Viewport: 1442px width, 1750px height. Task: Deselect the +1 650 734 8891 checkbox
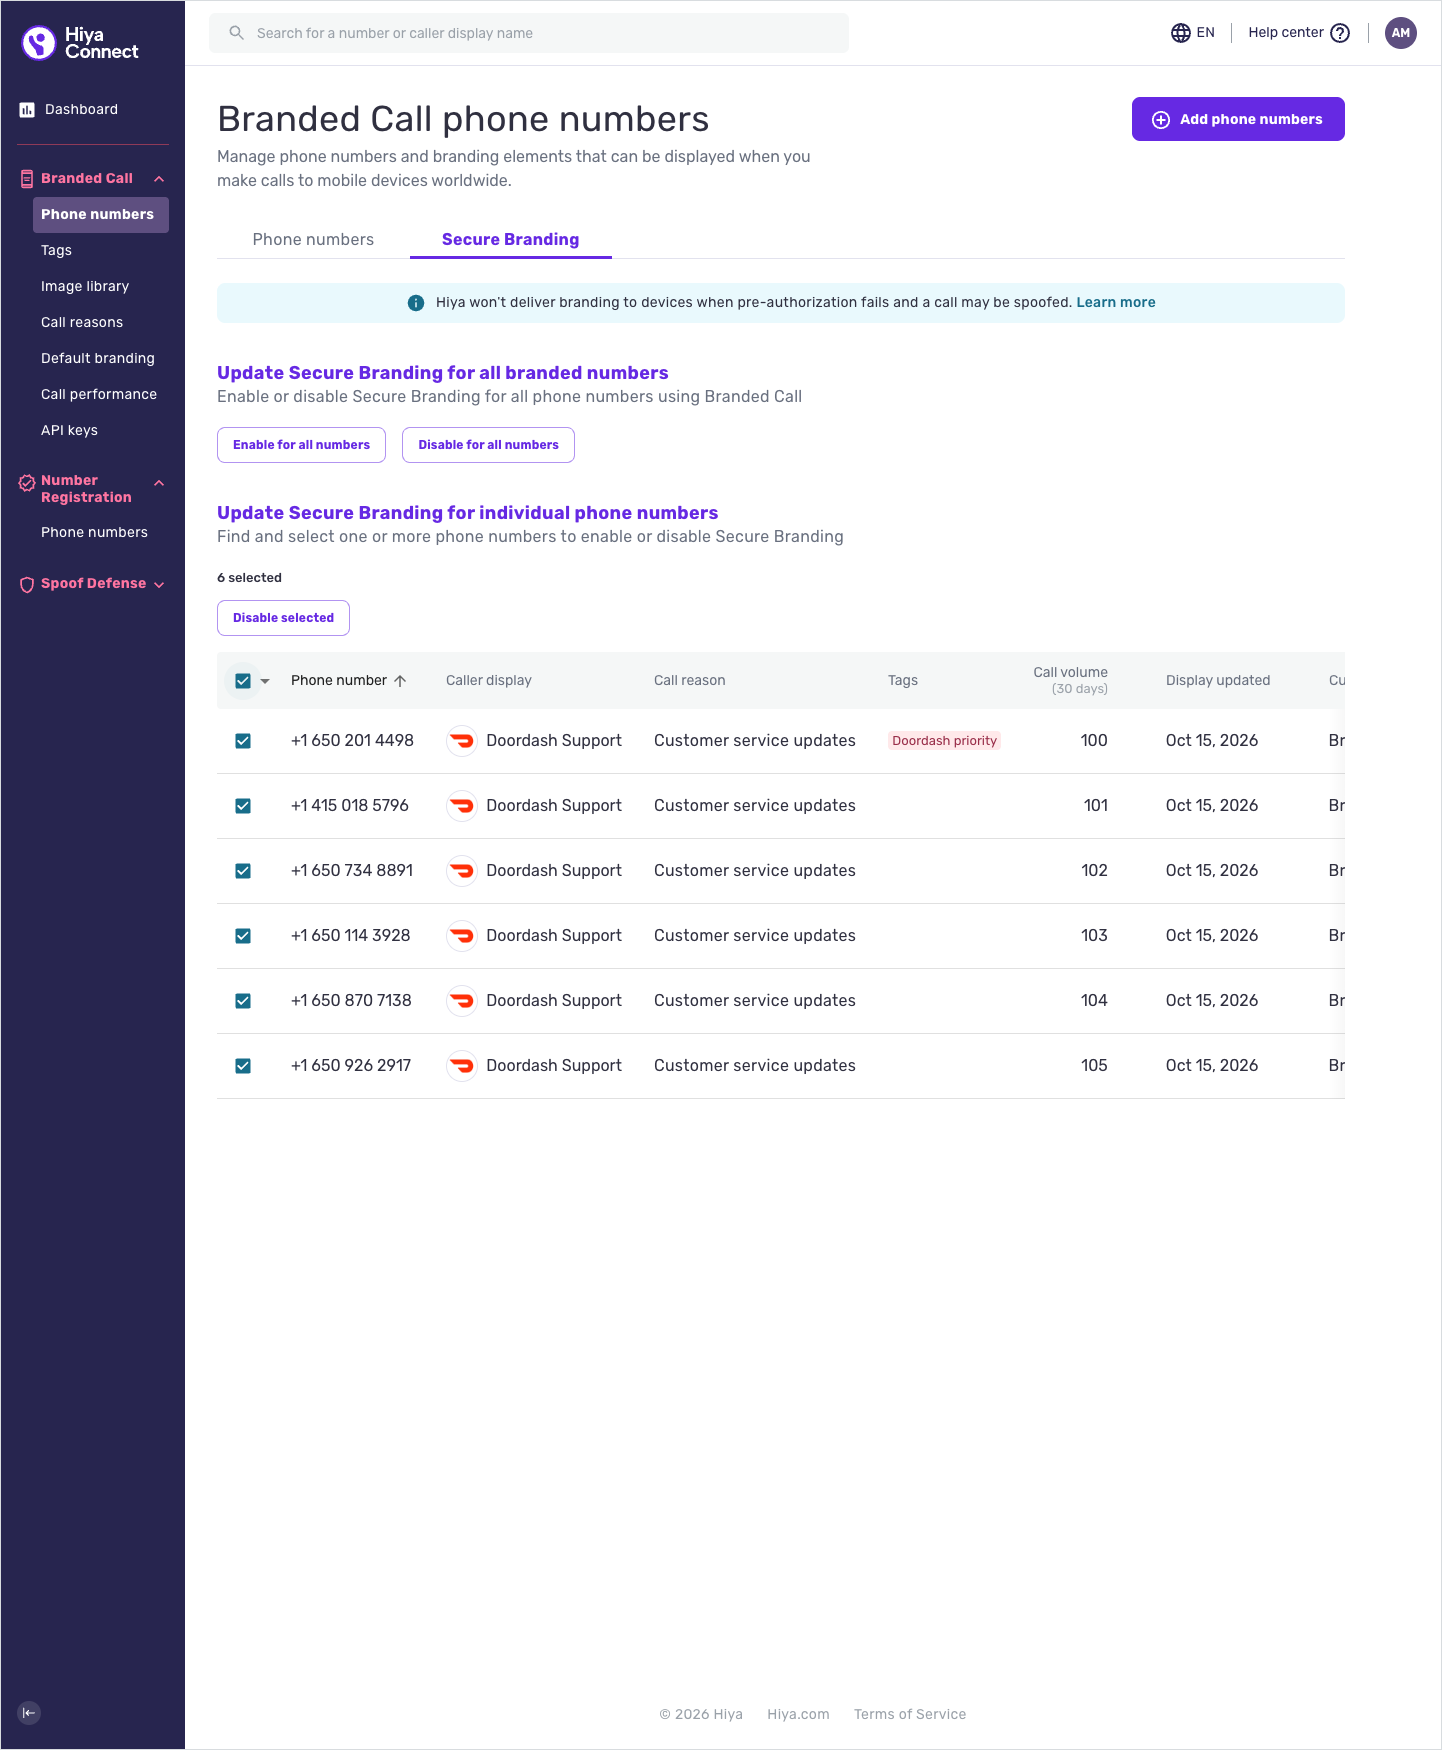pyautogui.click(x=243, y=871)
